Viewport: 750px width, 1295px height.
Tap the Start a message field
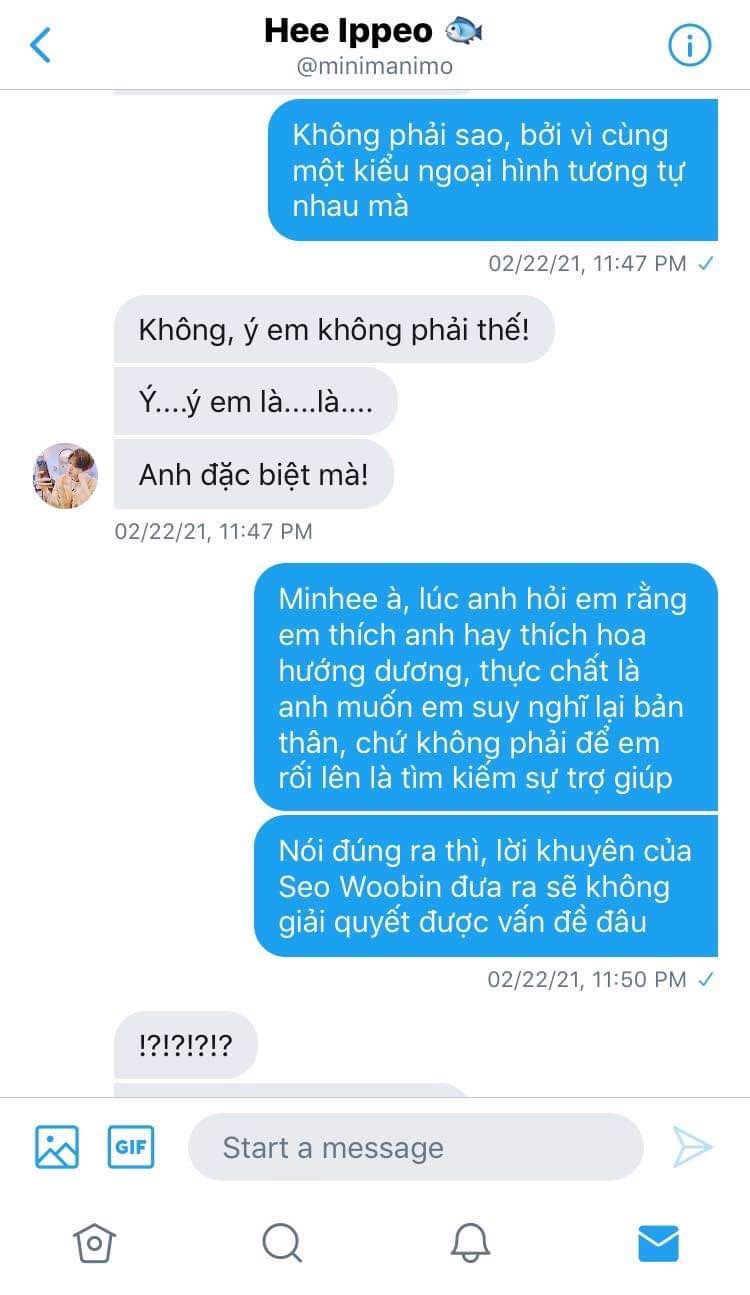(x=416, y=1147)
